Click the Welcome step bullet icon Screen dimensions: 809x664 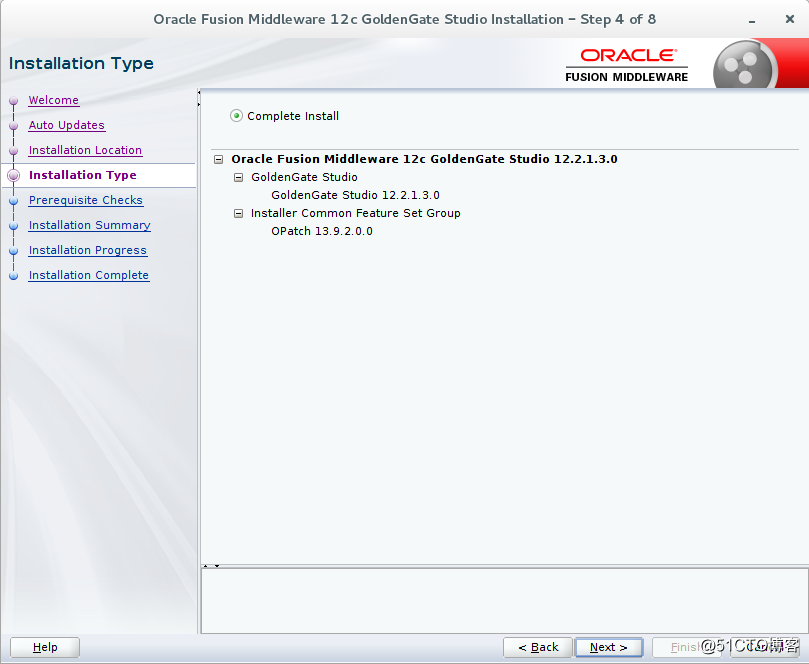(x=14, y=101)
